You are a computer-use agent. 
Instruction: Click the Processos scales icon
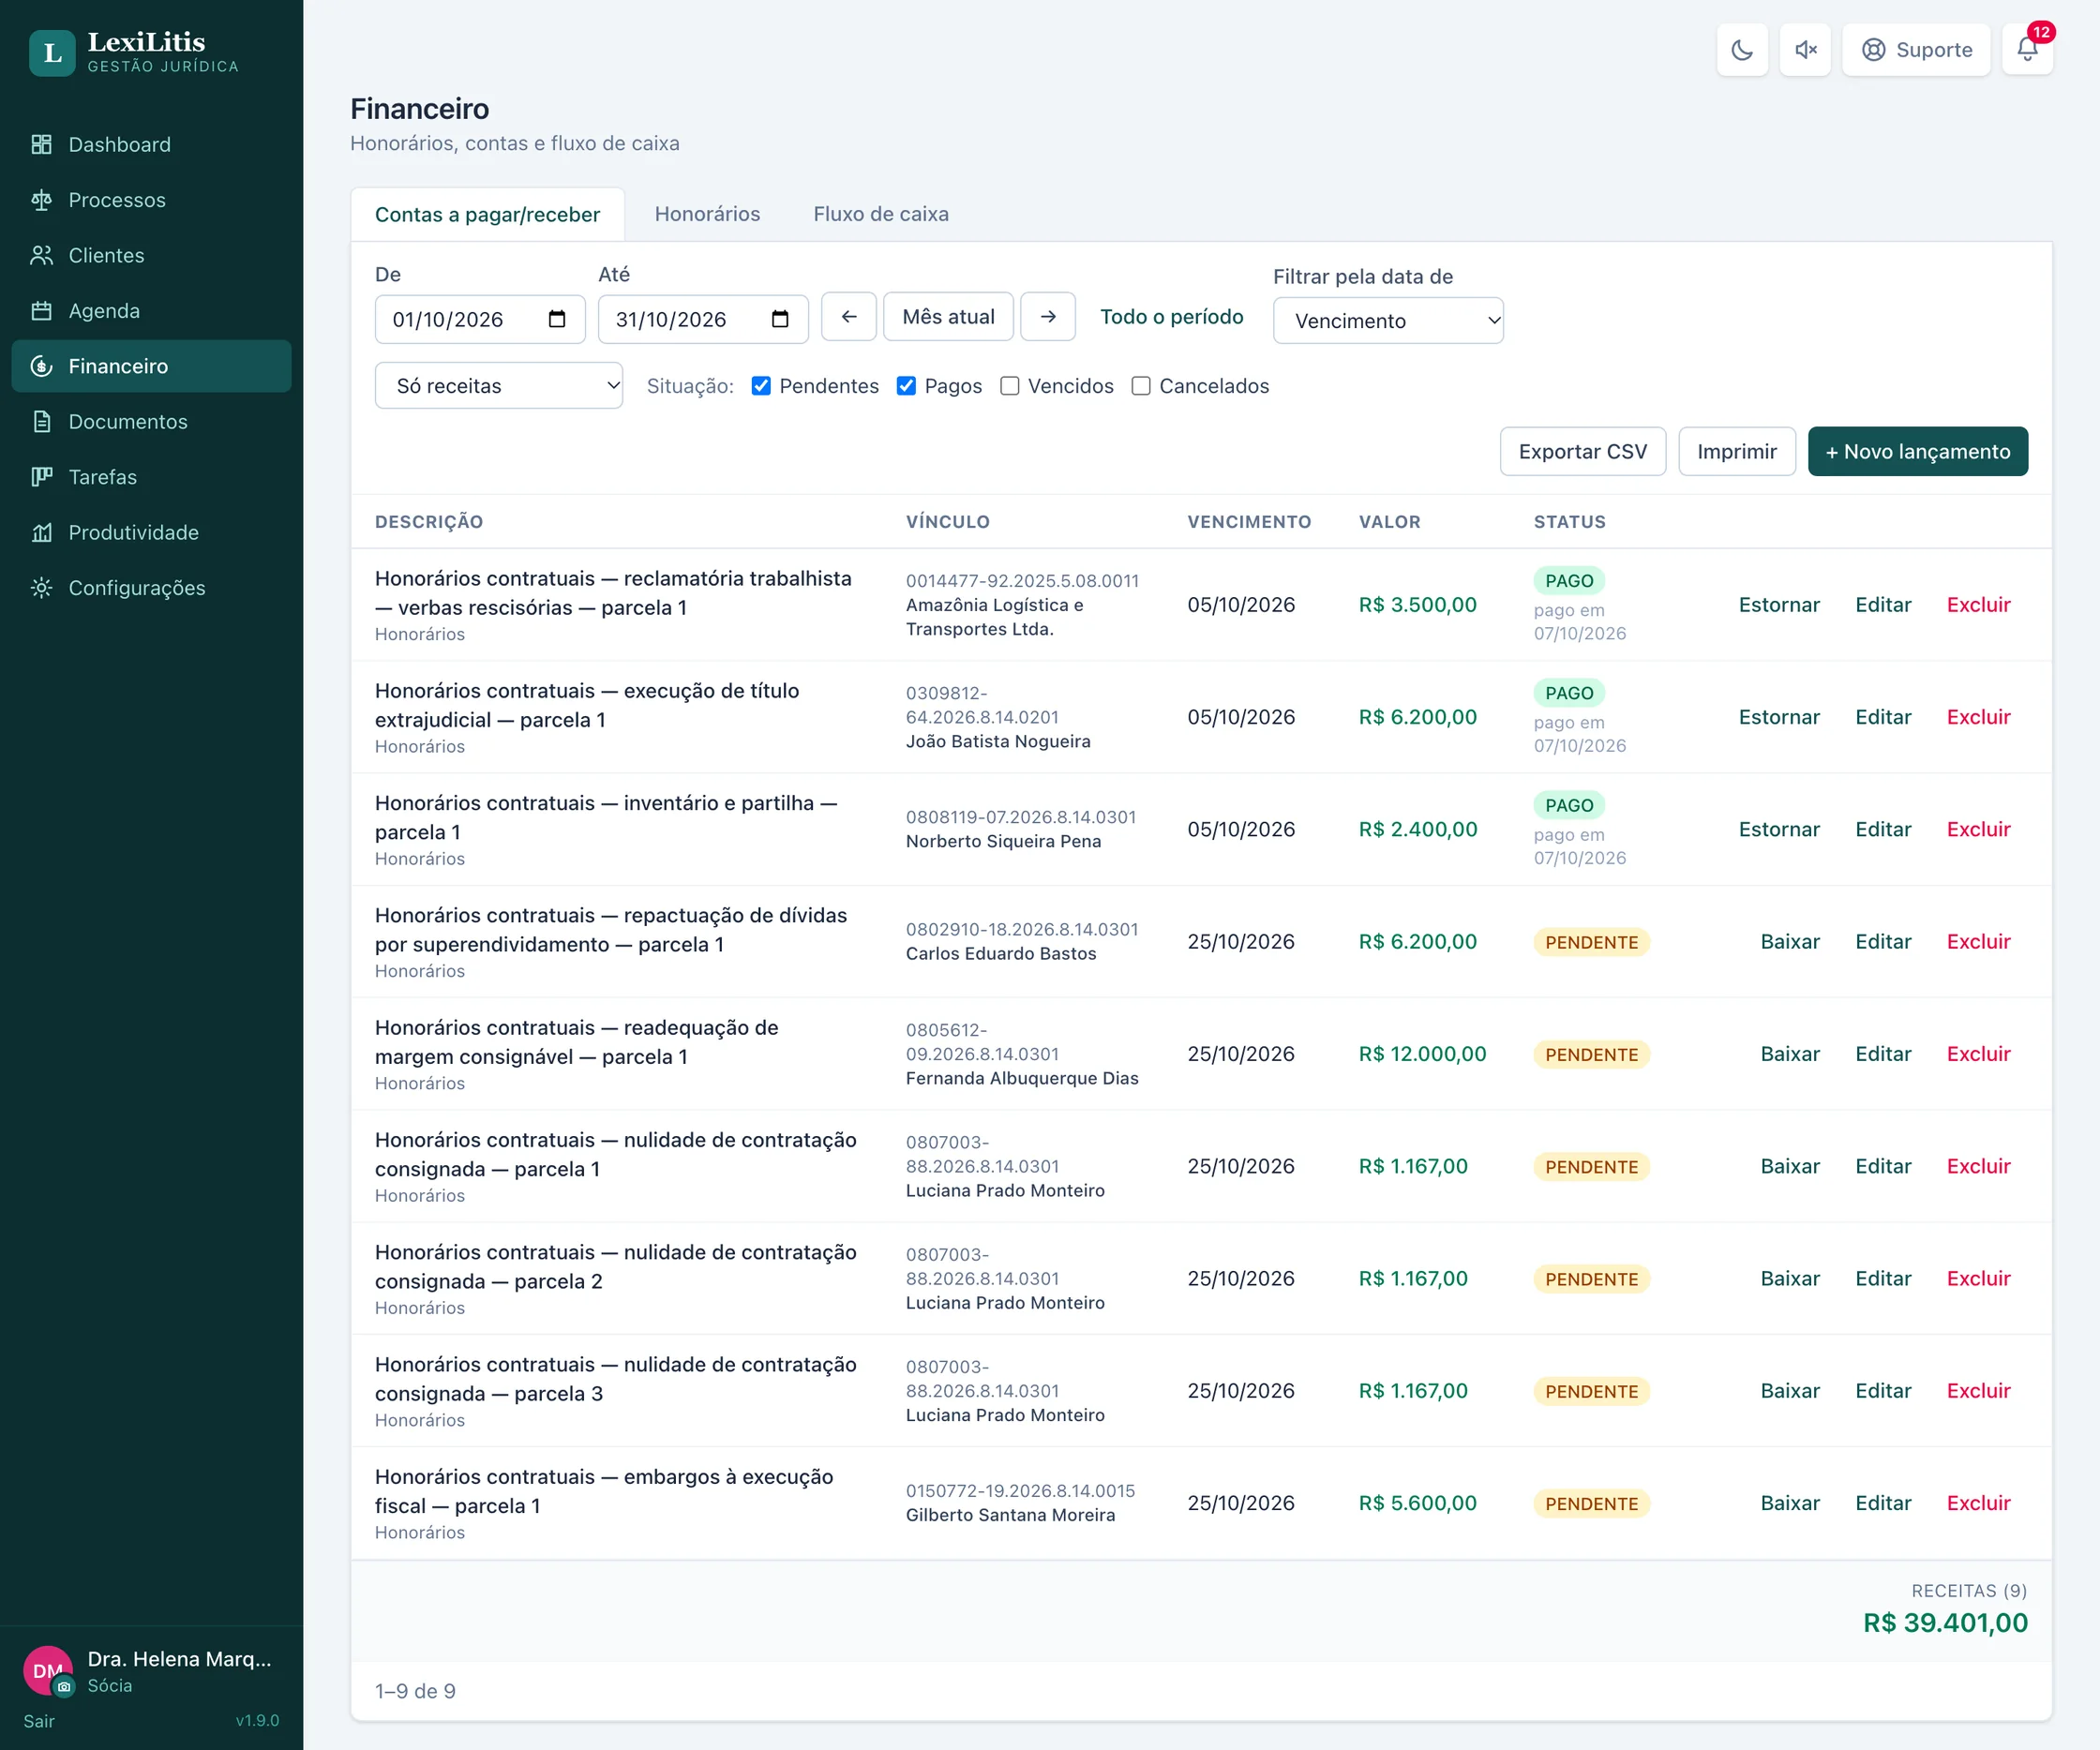click(x=41, y=200)
